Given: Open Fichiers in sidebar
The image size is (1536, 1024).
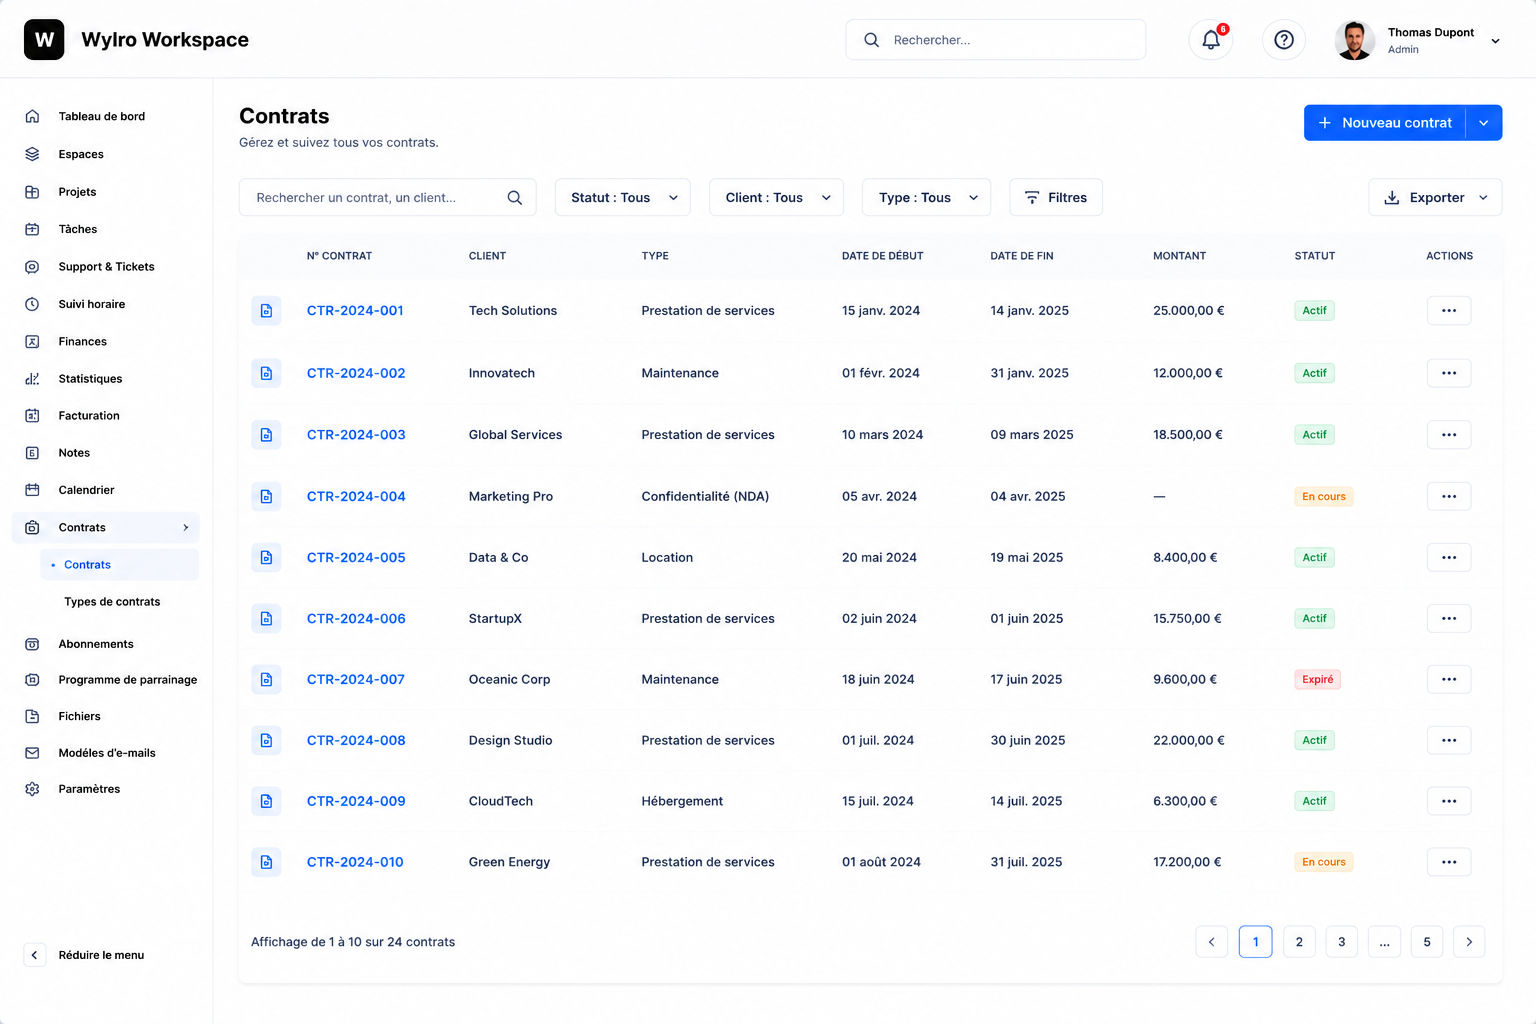Looking at the screenshot, I should (80, 716).
